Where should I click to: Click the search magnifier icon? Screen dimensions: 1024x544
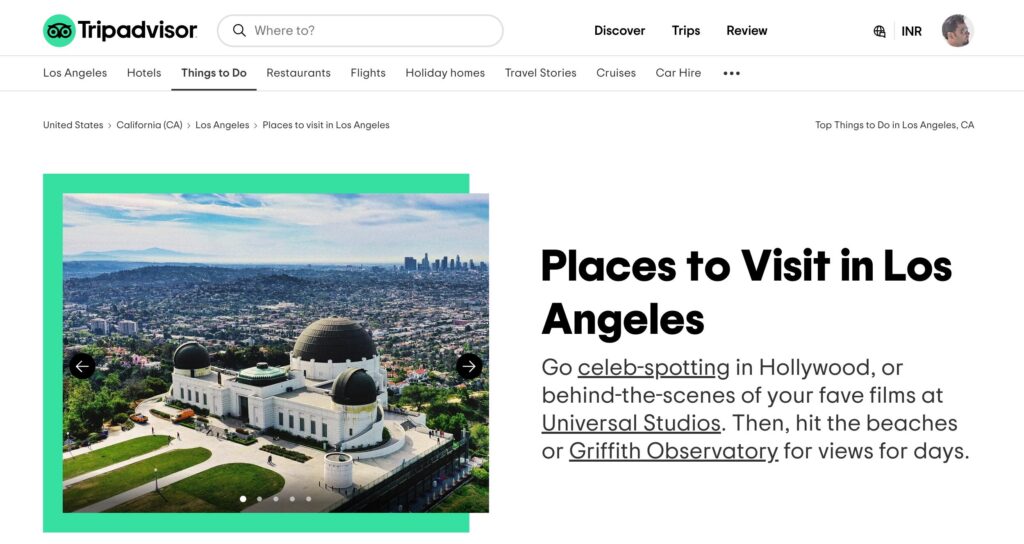click(x=239, y=31)
